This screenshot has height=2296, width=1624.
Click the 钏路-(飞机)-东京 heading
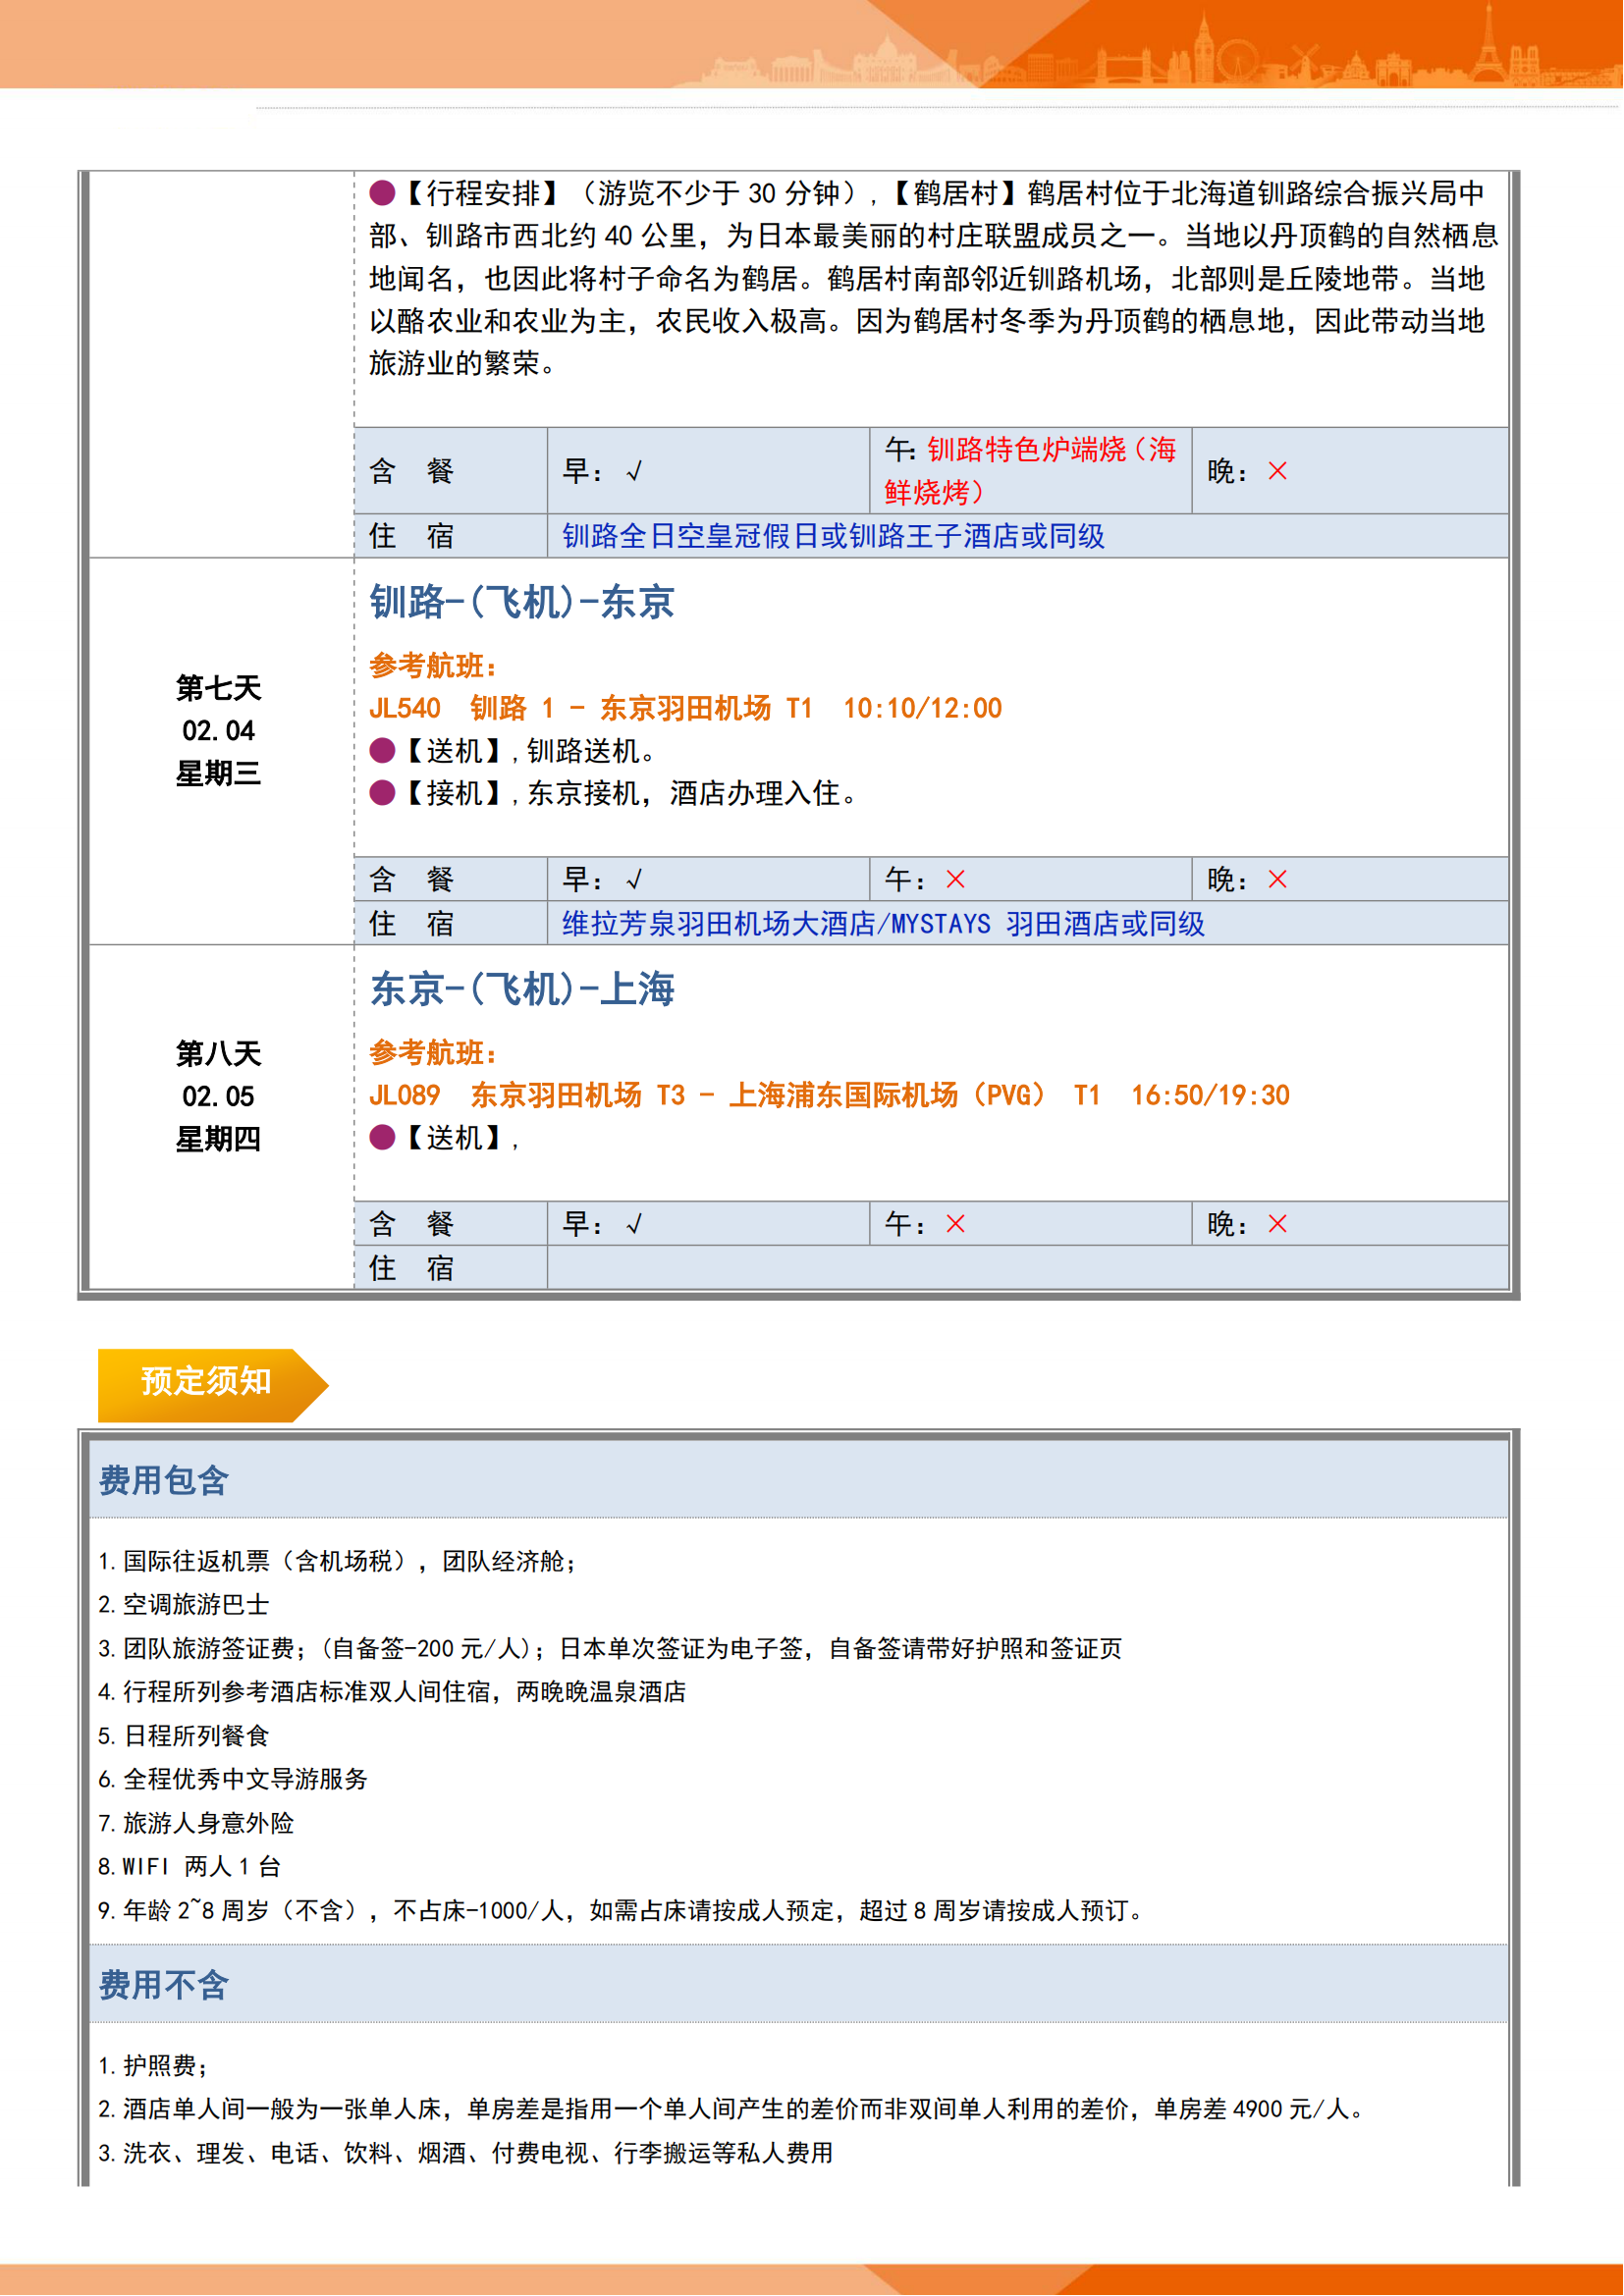522,603
